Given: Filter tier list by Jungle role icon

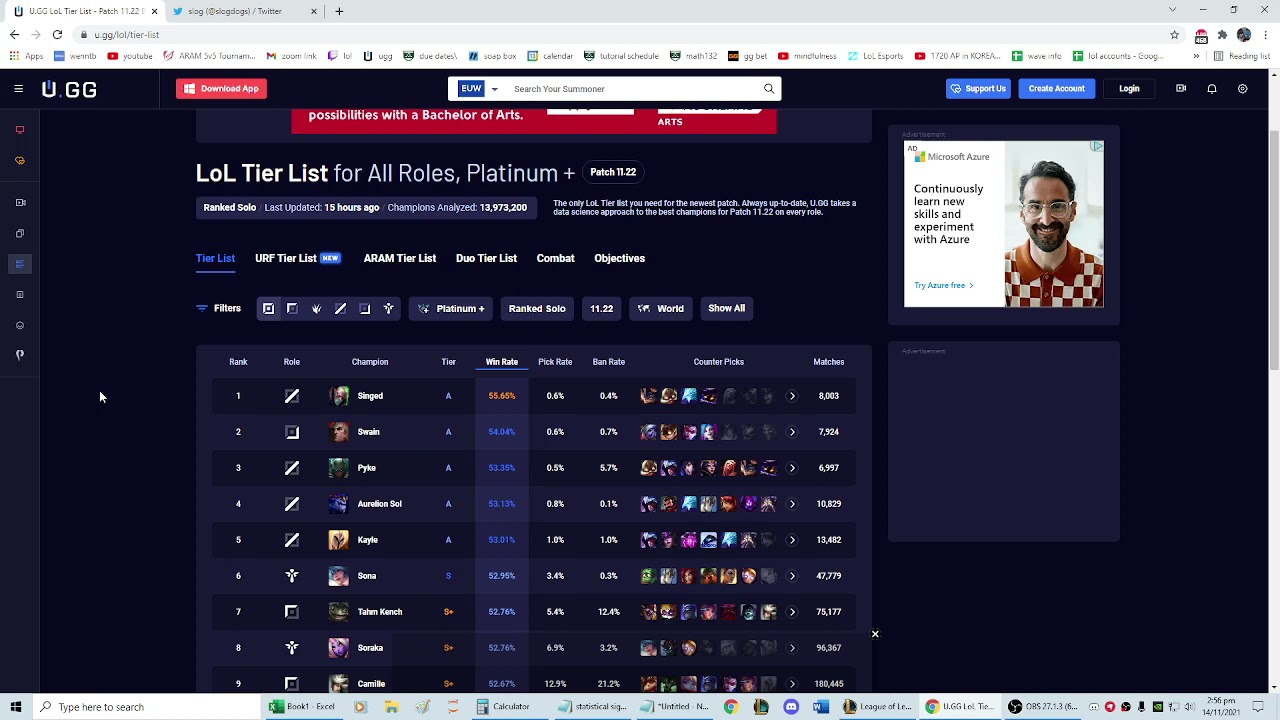Looking at the screenshot, I should pyautogui.click(x=316, y=309).
